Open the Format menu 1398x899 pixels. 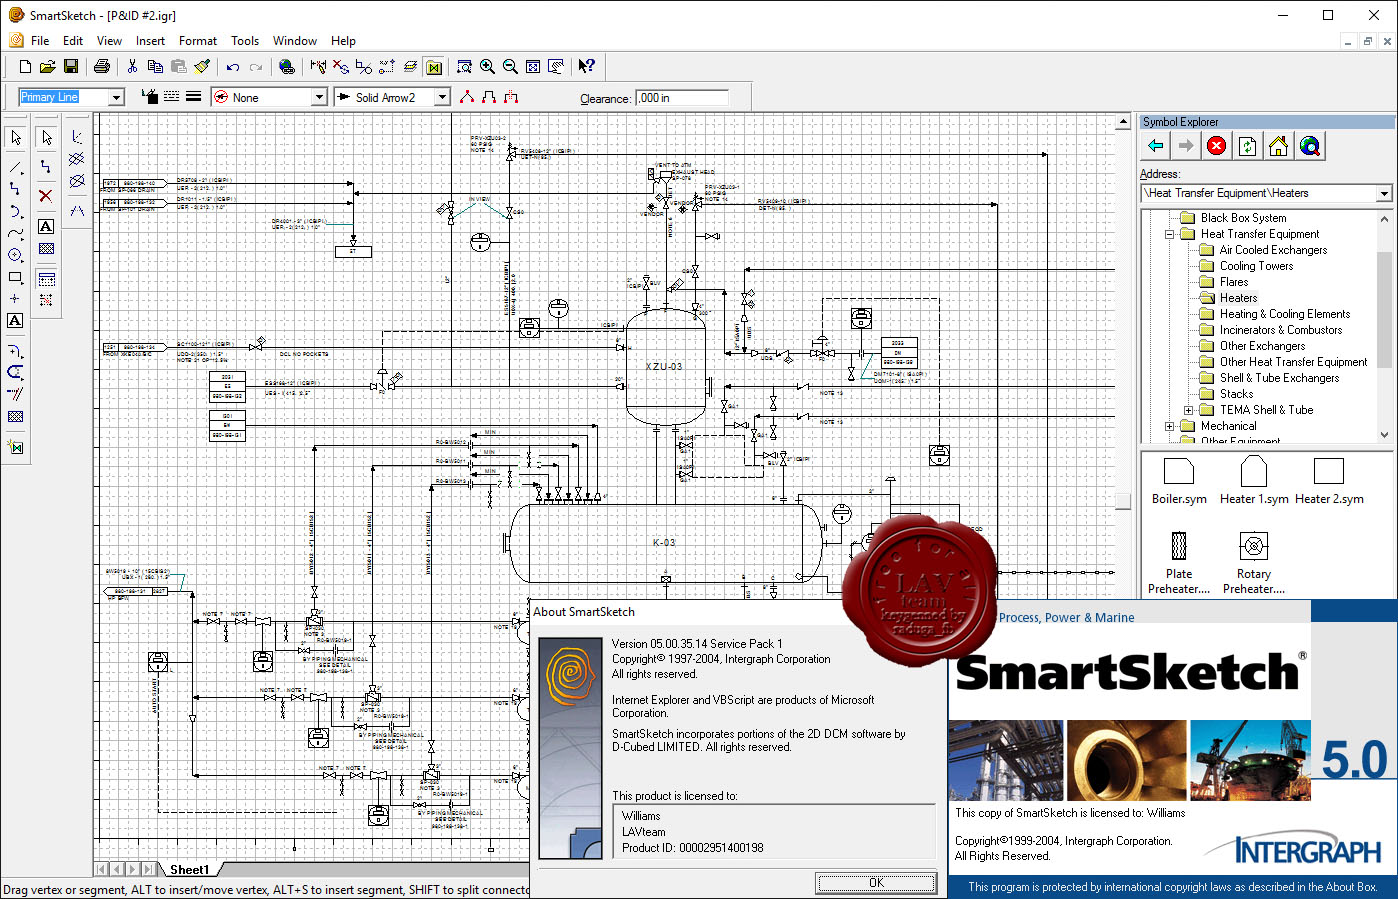pos(198,41)
